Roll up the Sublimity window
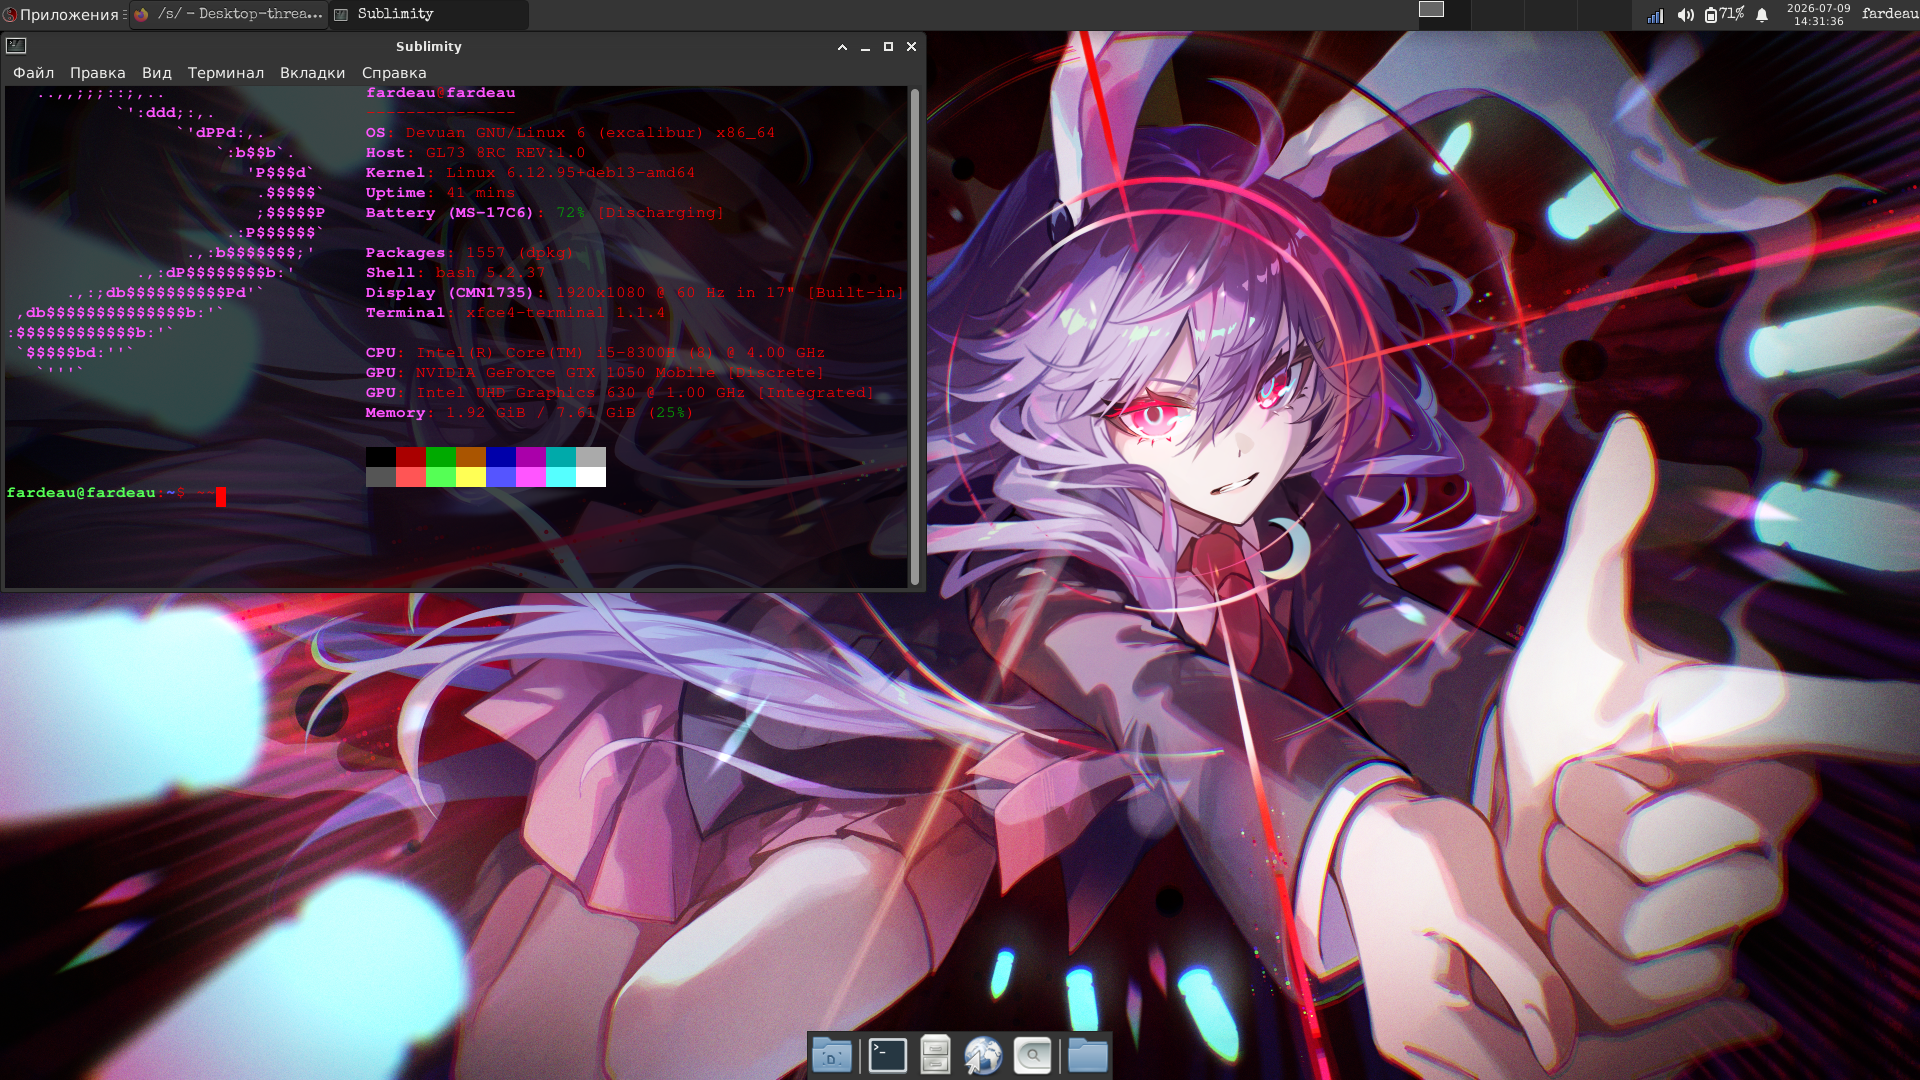This screenshot has width=1920, height=1080. point(842,47)
